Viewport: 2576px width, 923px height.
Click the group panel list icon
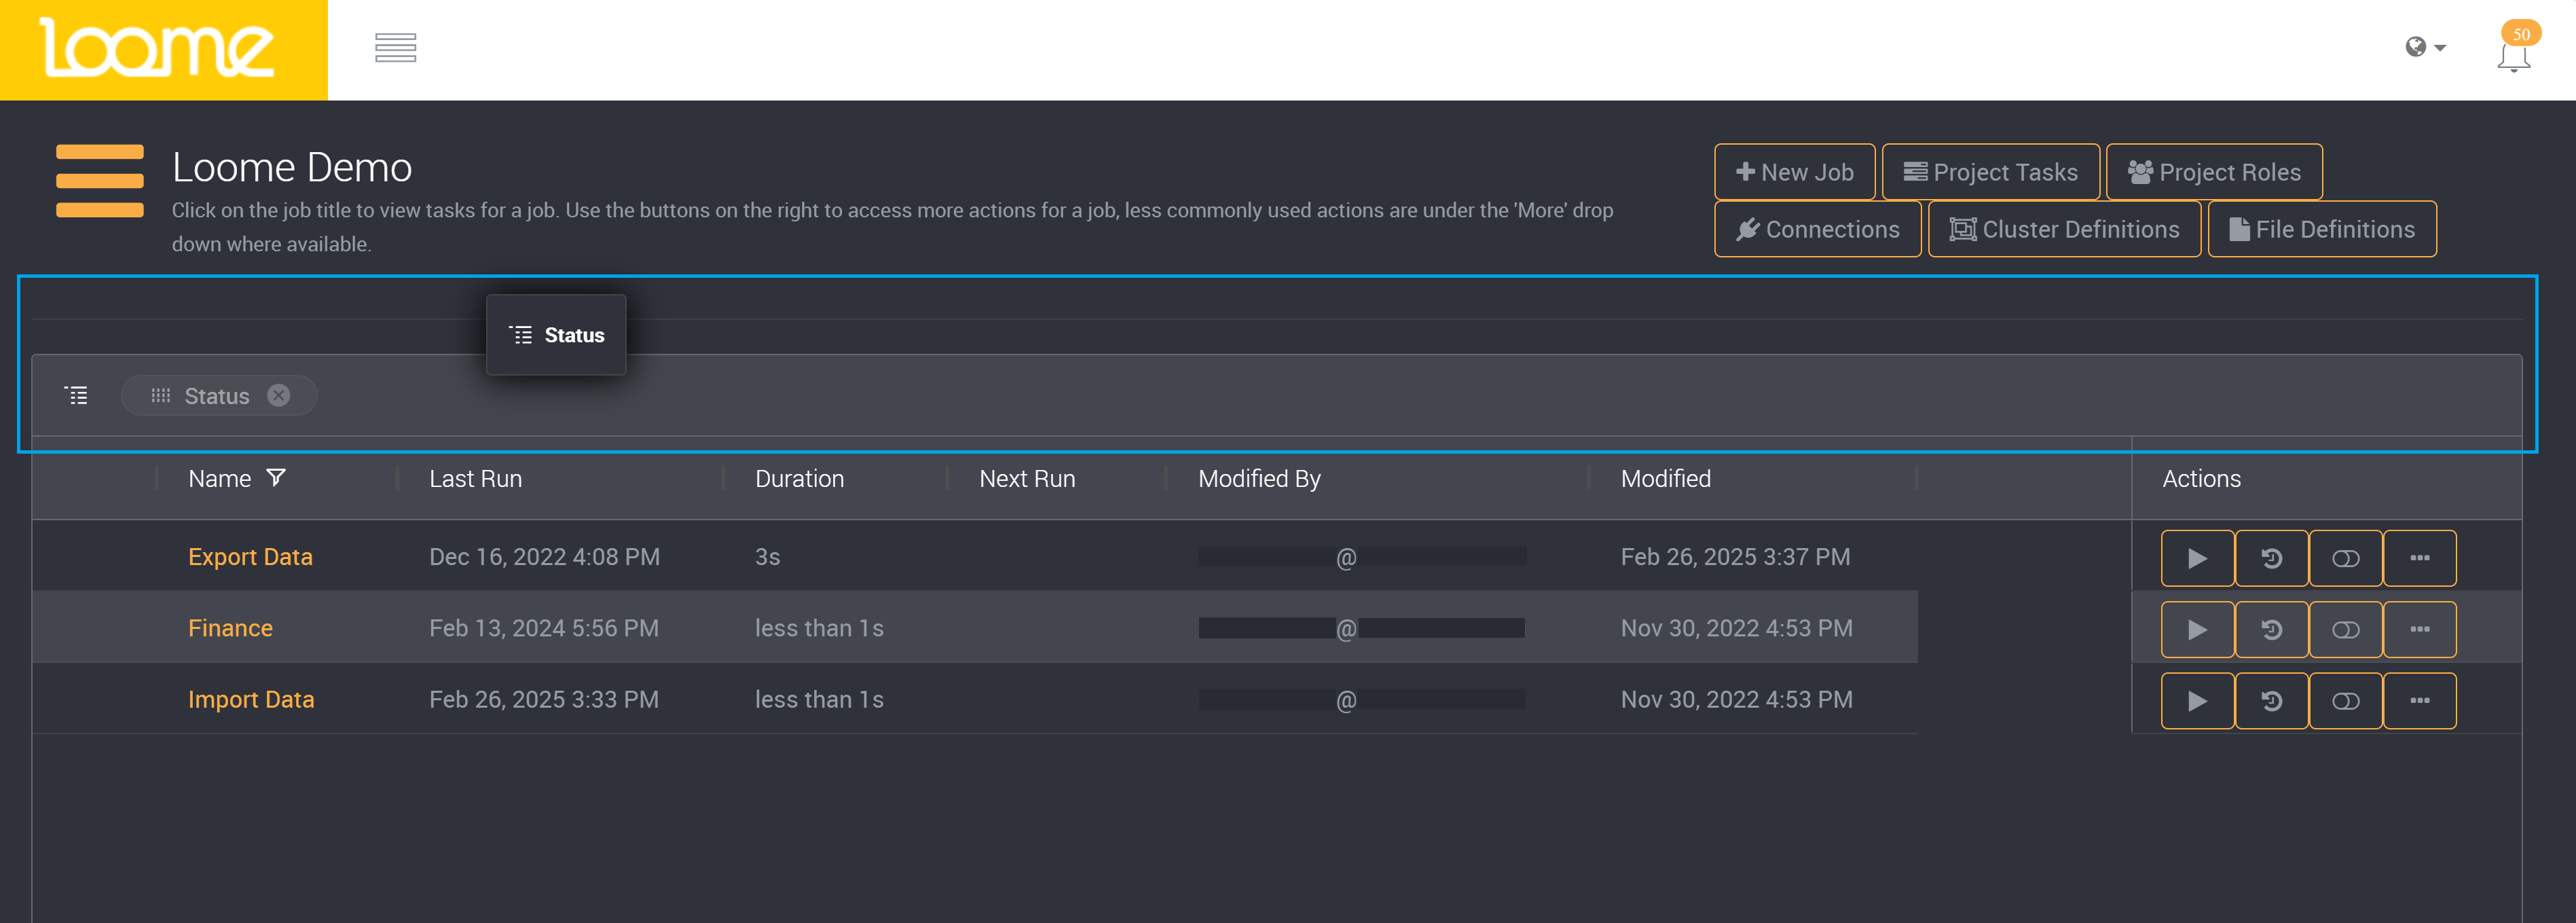[x=77, y=395]
